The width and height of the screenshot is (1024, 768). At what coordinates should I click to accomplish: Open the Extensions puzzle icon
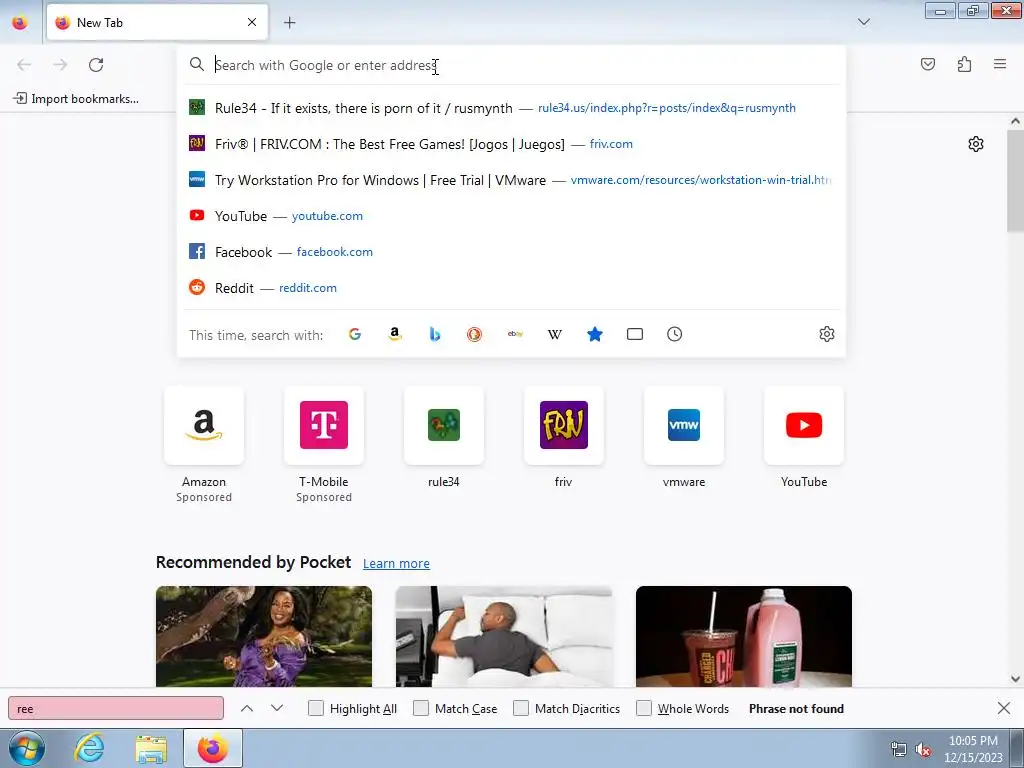coord(964,64)
